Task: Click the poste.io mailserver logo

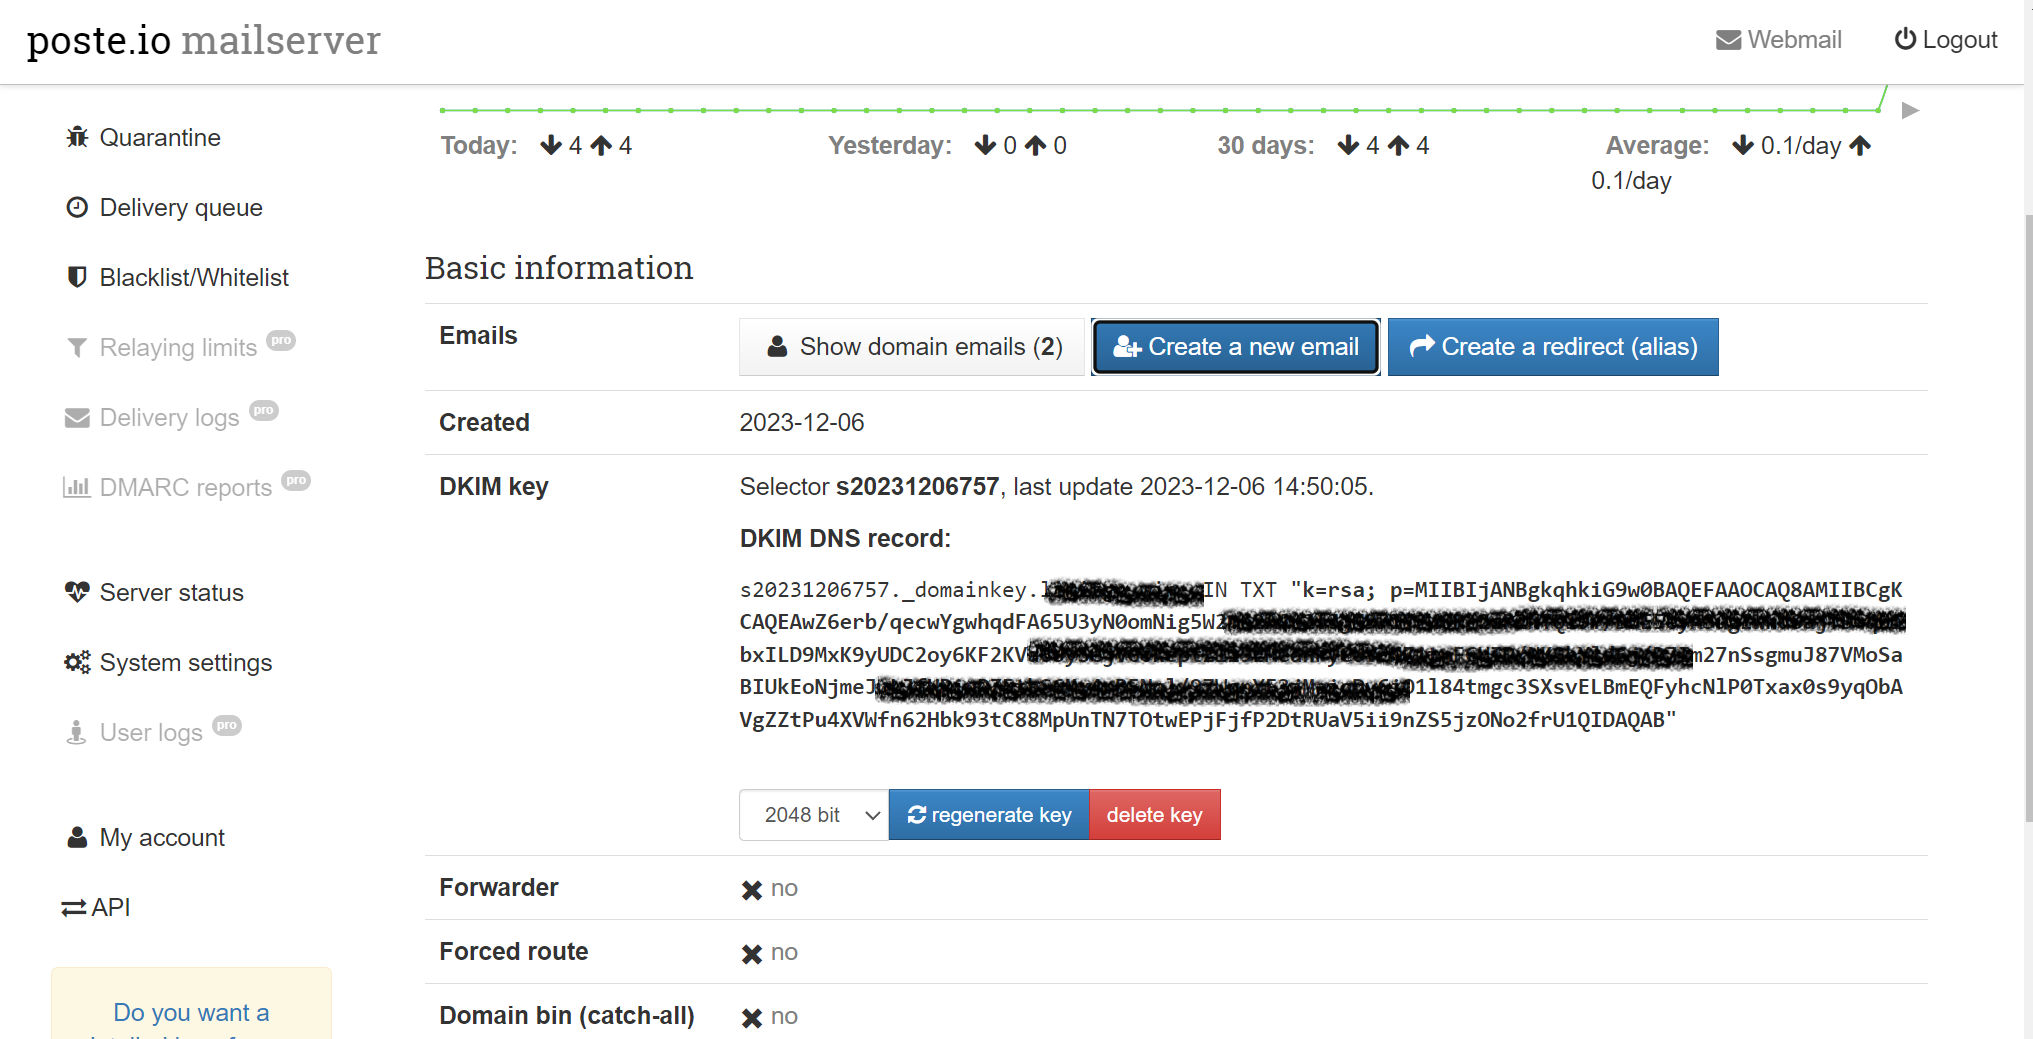Action: (x=203, y=41)
